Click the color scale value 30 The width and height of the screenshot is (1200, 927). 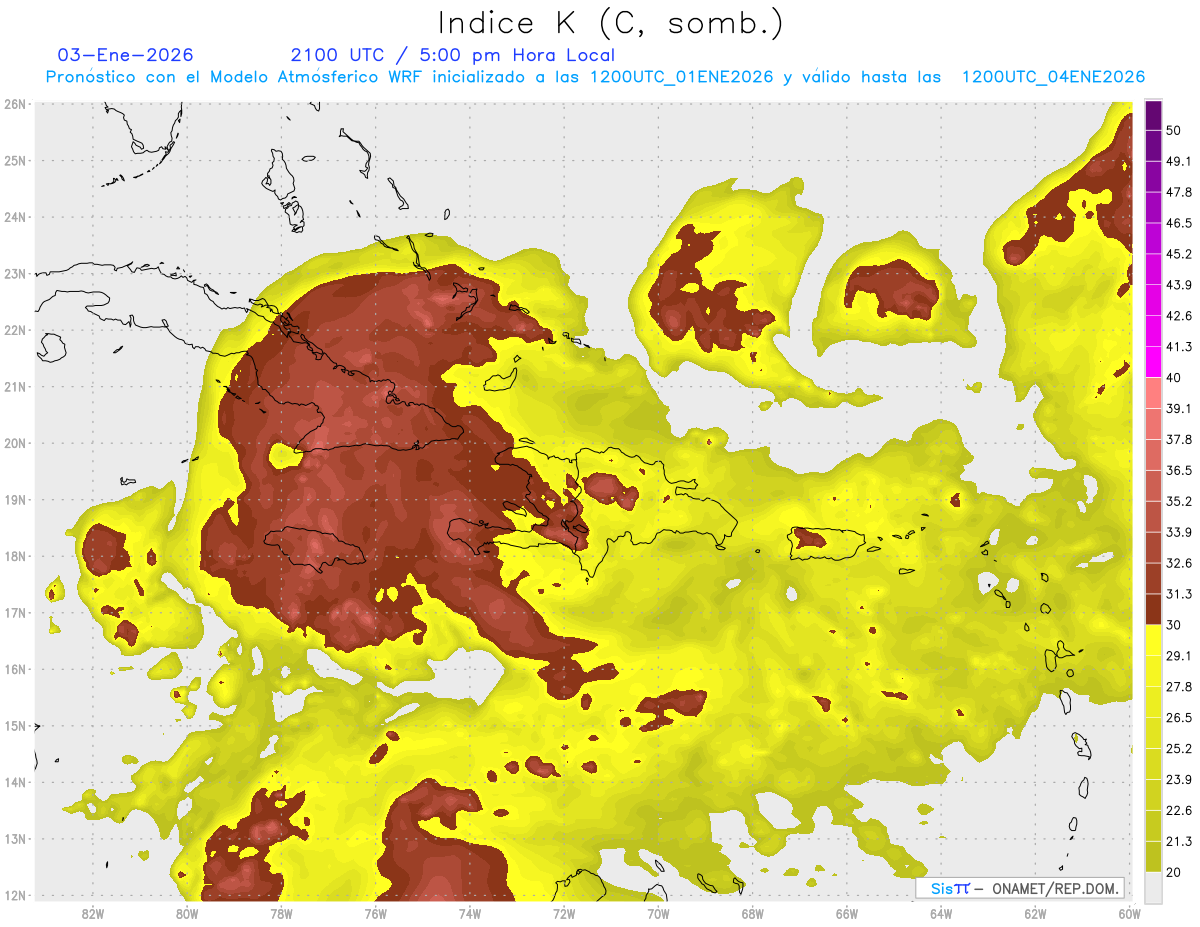(x=1174, y=624)
